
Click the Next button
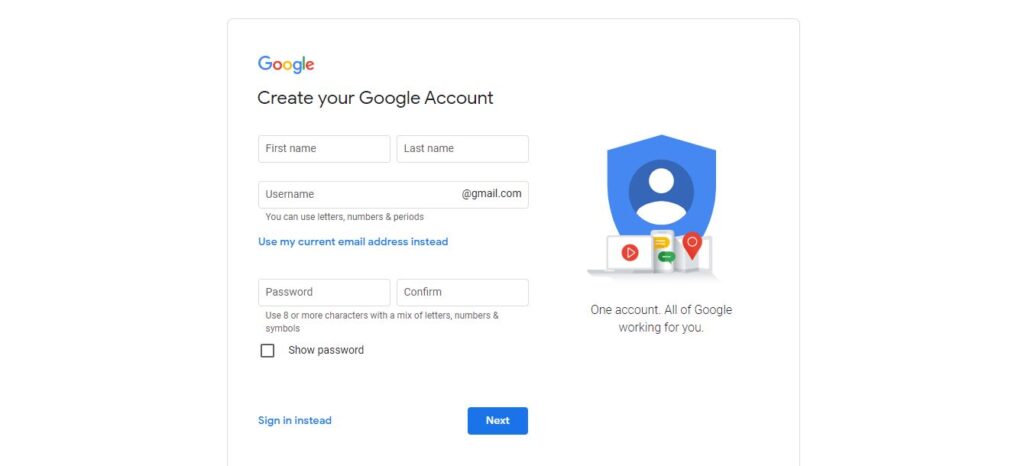coord(498,421)
